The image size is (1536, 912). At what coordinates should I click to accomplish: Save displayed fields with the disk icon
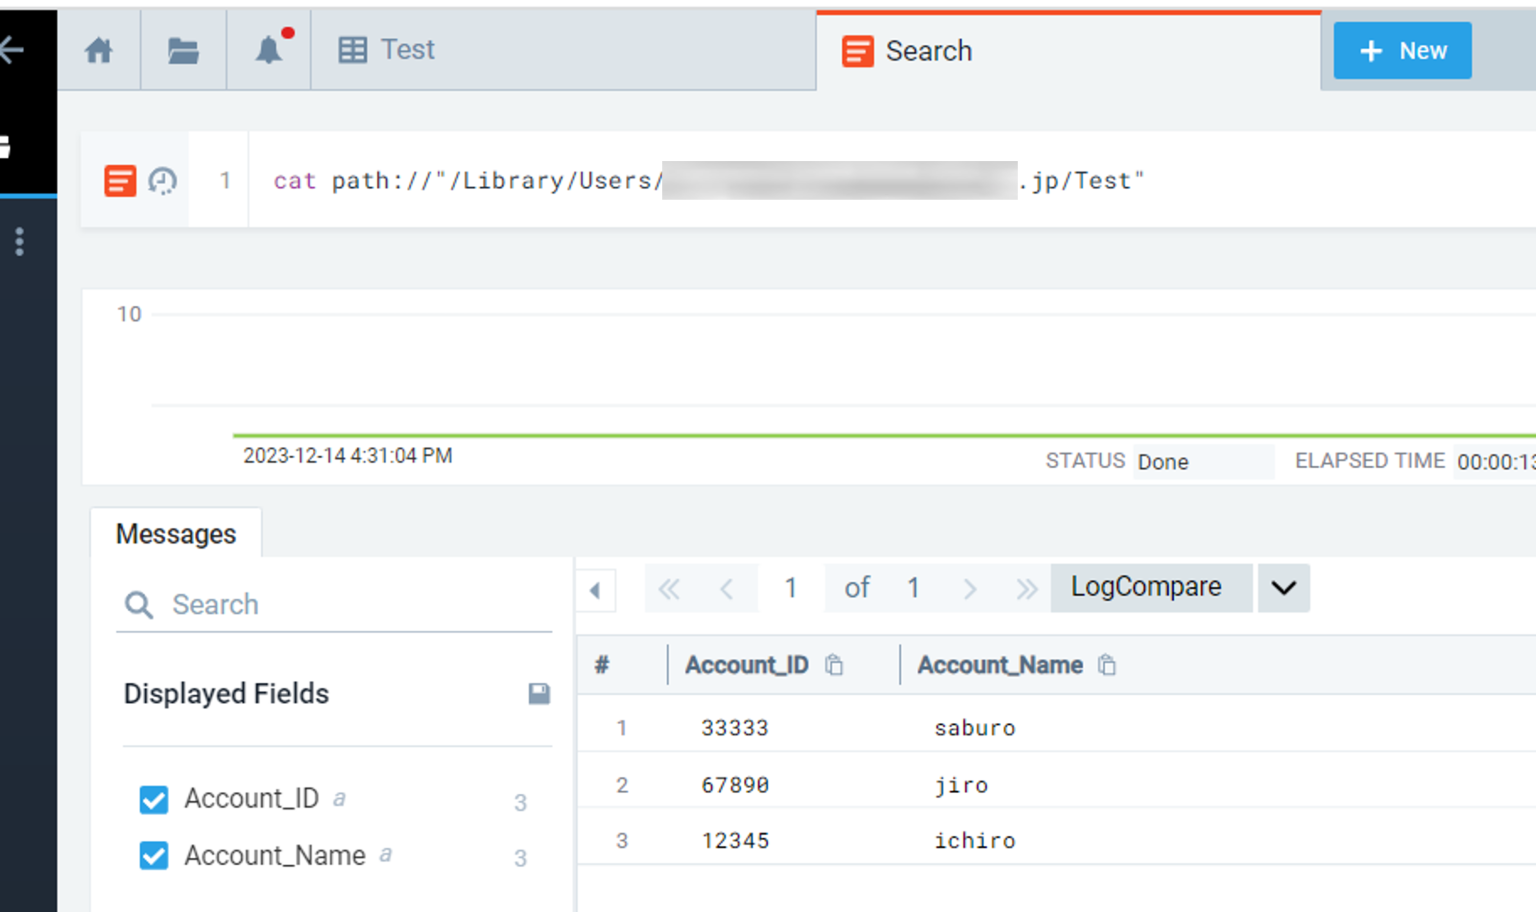tap(539, 693)
